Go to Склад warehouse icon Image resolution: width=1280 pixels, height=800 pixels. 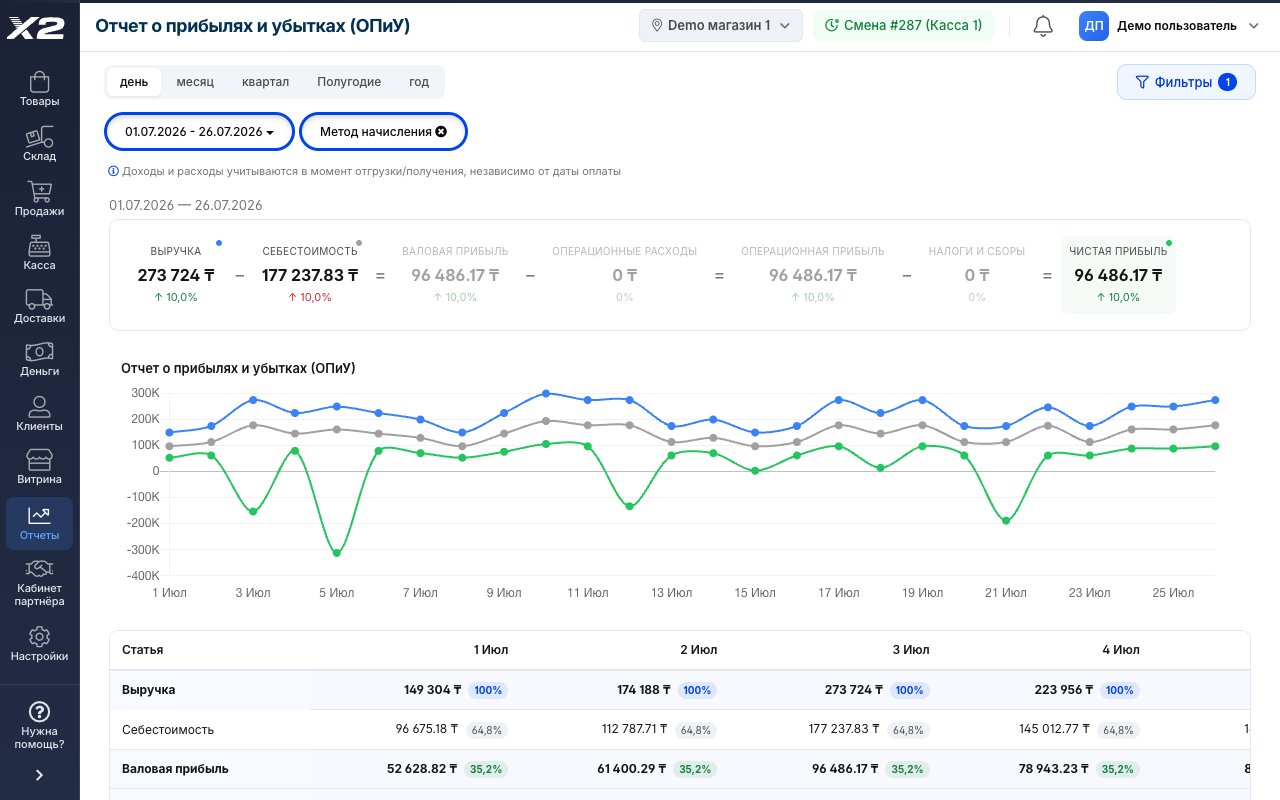tap(39, 144)
